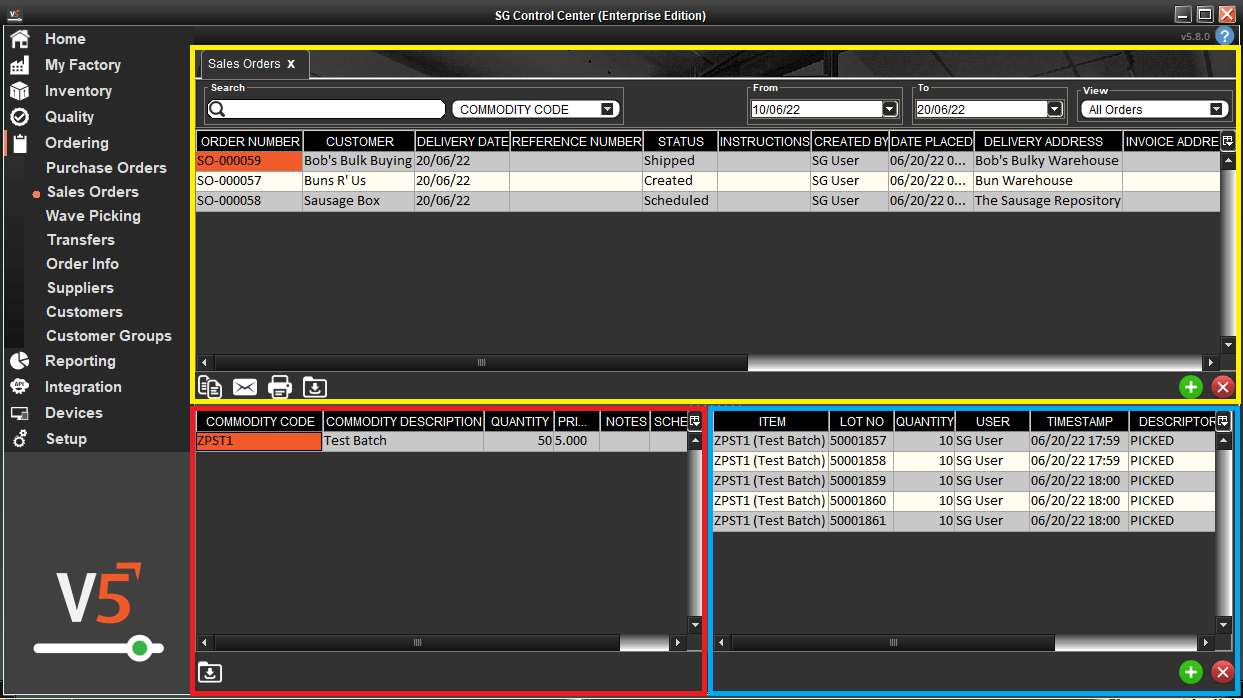1243x700 pixels.
Task: Click the Setup gear icon in the sidebar
Action: 20,438
